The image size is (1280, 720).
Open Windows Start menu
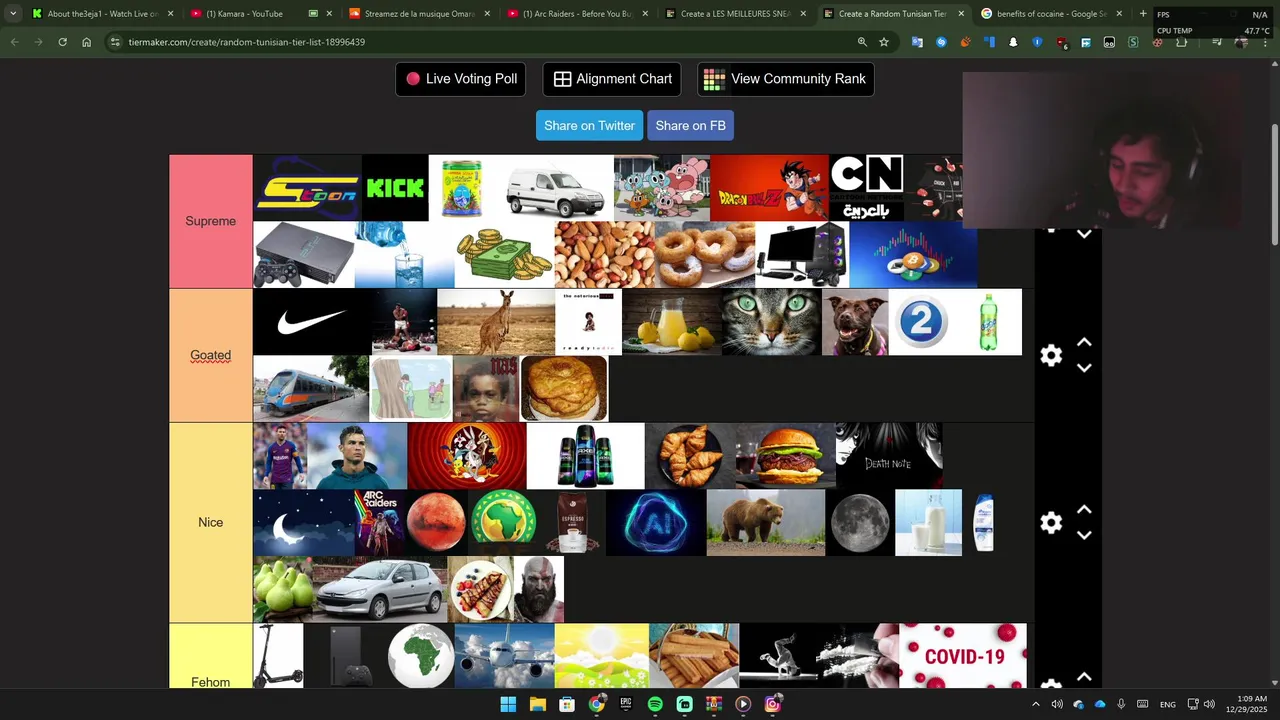click(x=508, y=704)
